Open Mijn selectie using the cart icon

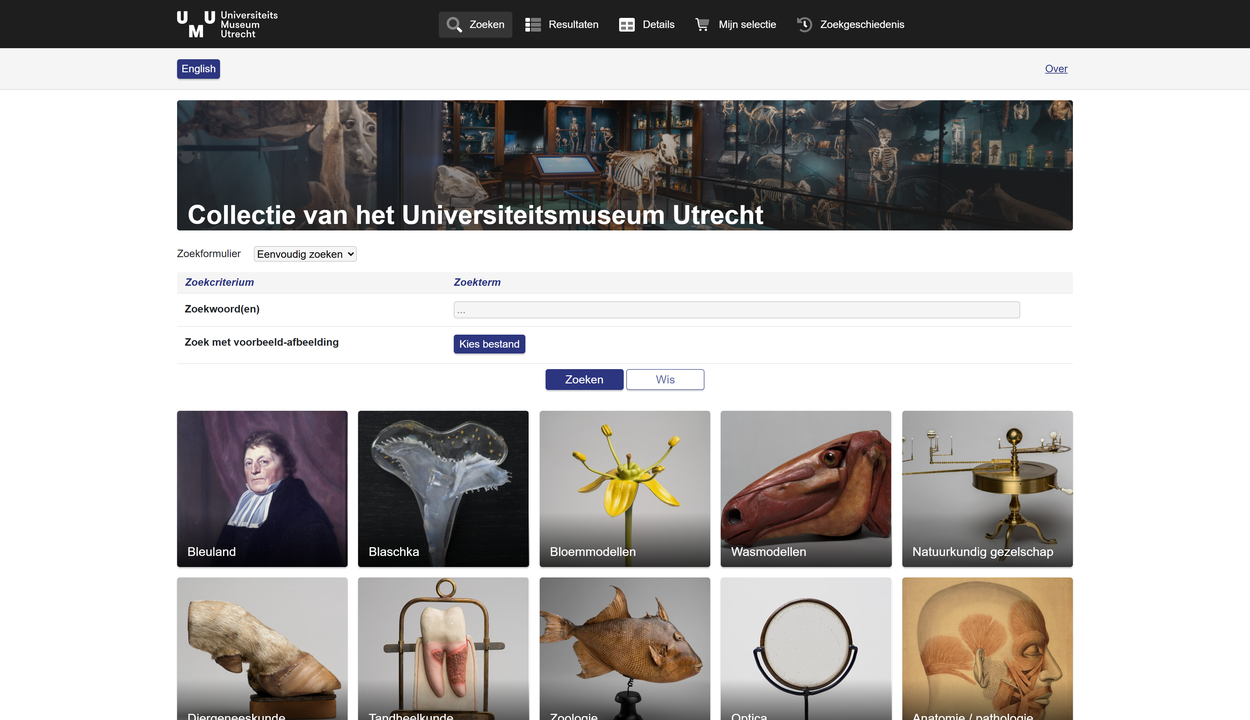(701, 24)
